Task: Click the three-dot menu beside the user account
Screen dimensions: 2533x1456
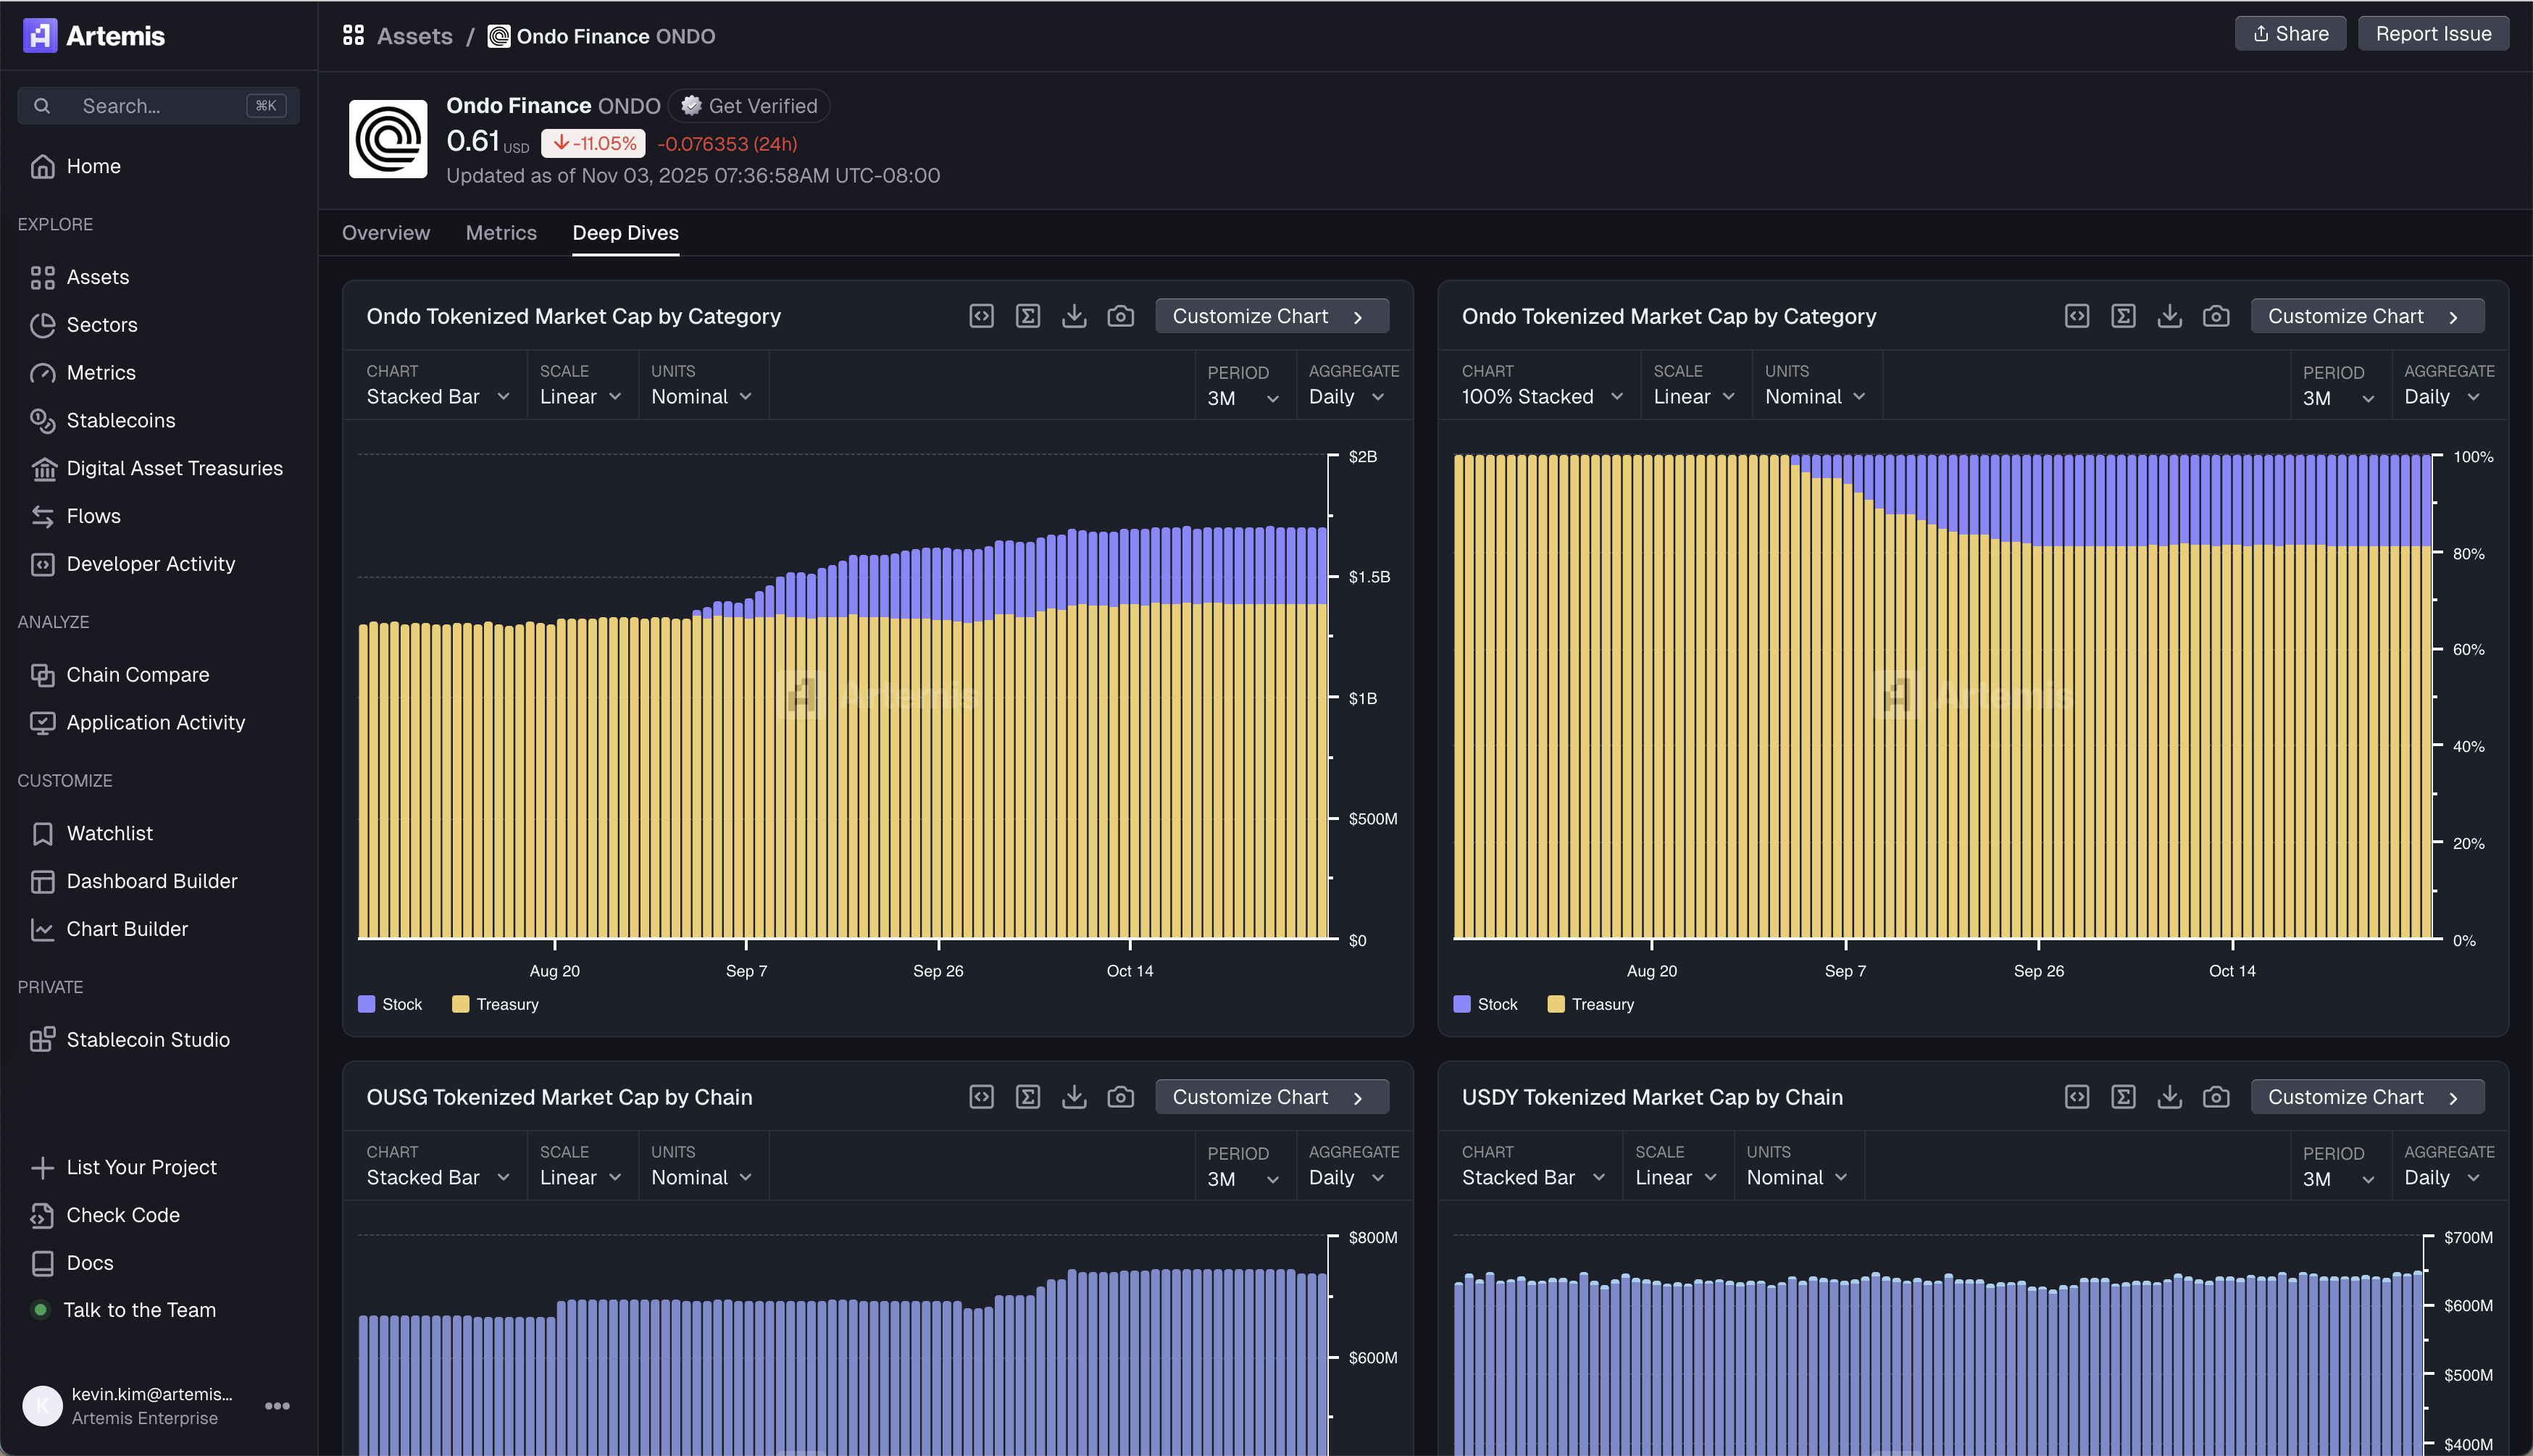Action: pos(277,1405)
